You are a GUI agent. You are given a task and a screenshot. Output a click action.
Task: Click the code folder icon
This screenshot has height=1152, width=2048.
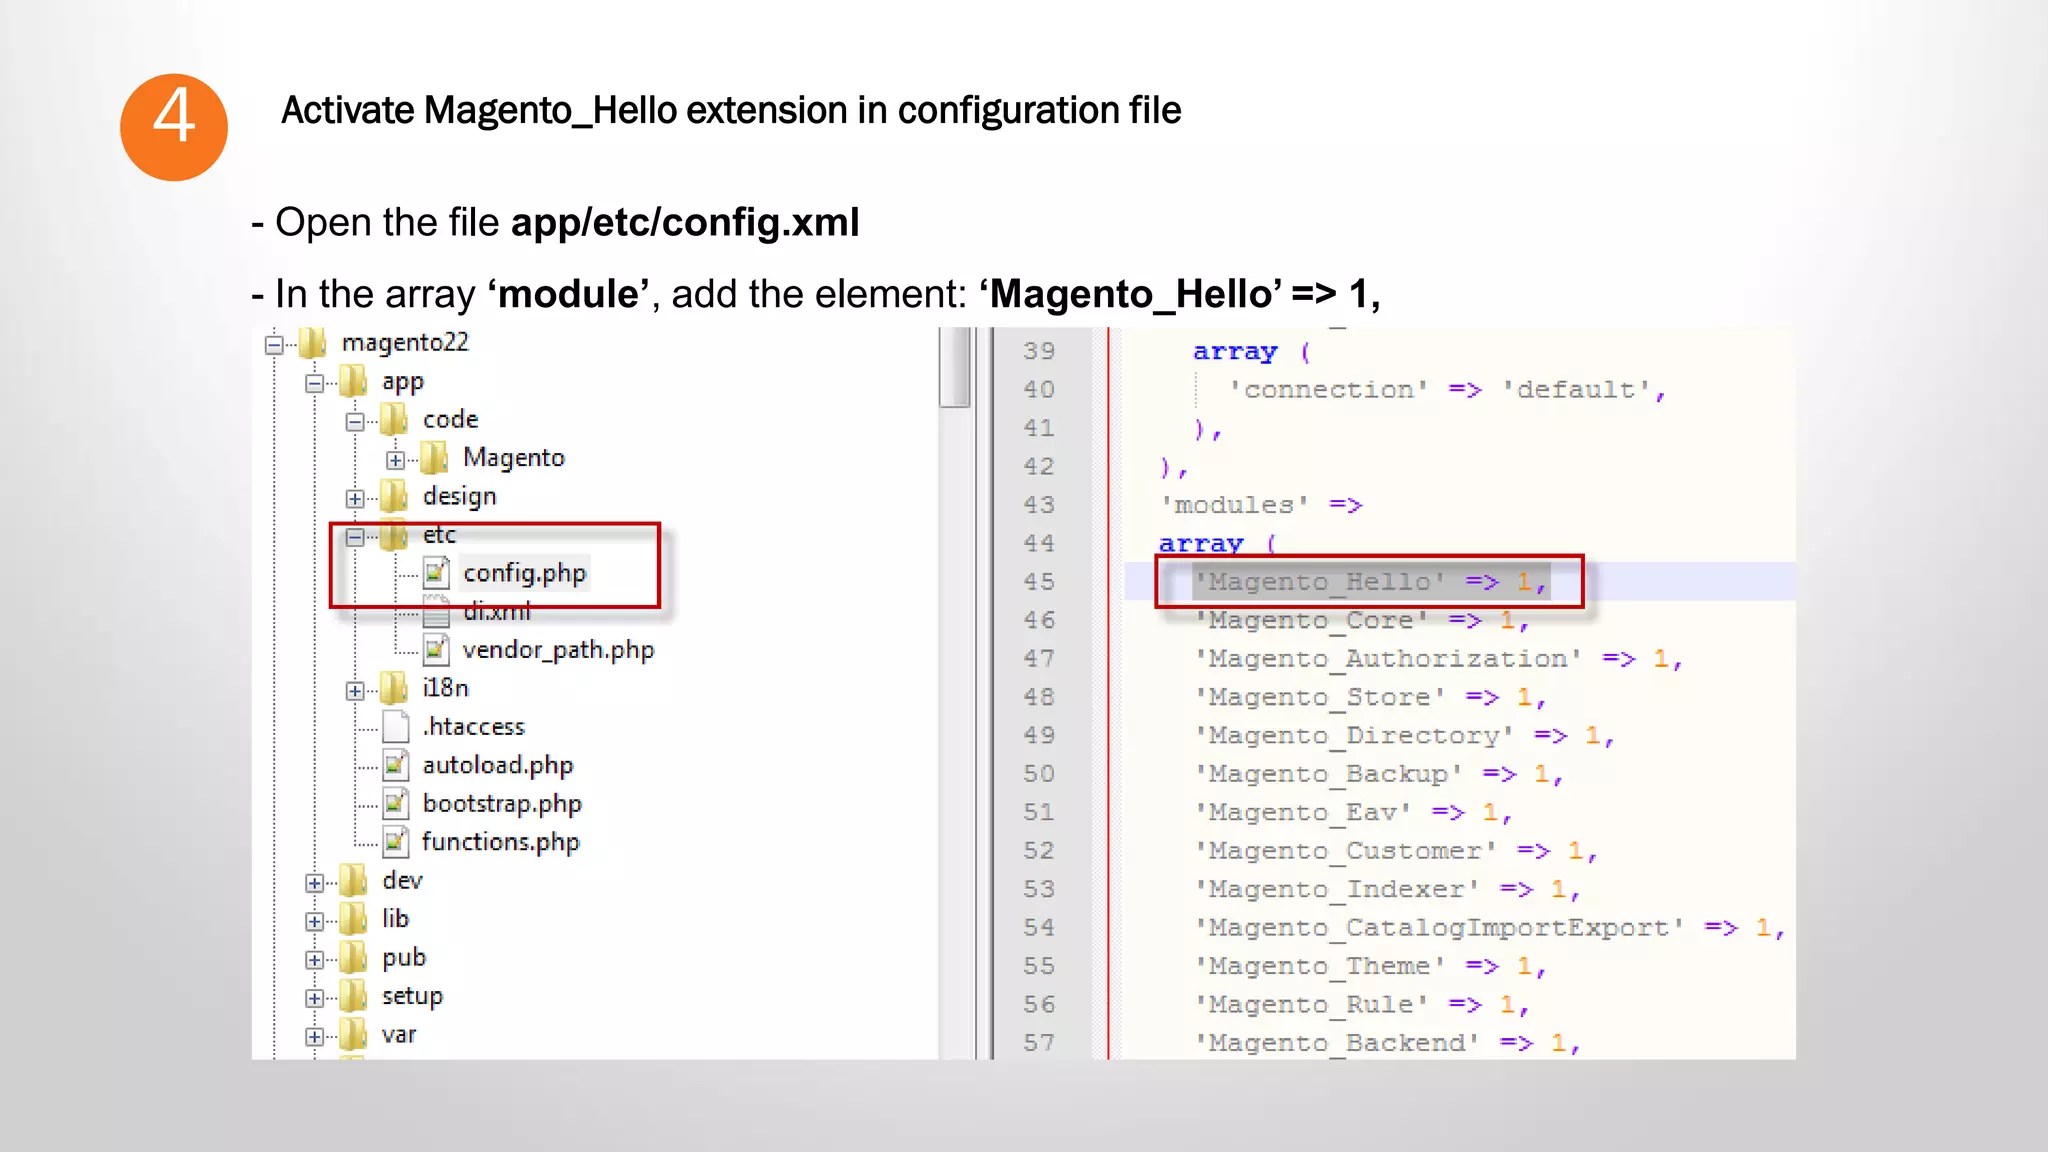tap(394, 419)
